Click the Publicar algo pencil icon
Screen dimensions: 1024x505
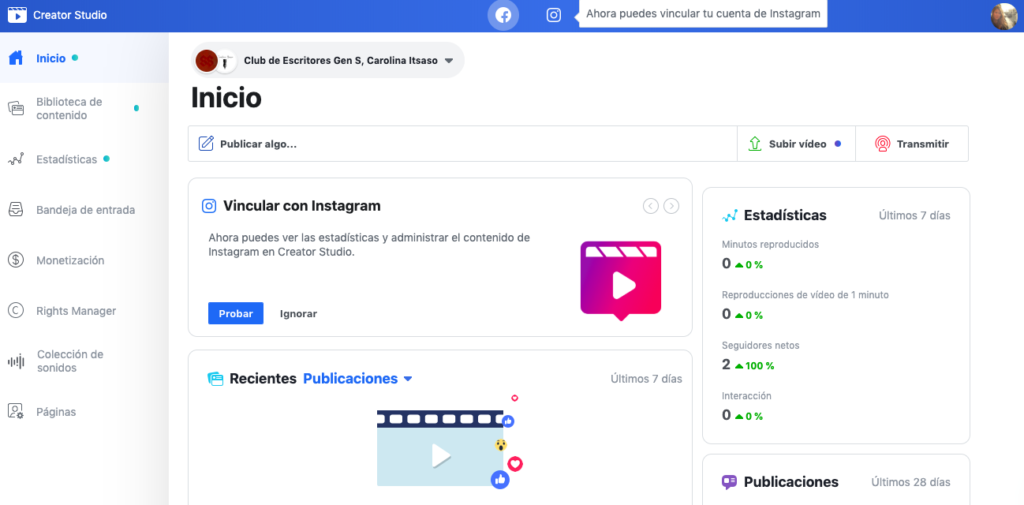point(206,144)
